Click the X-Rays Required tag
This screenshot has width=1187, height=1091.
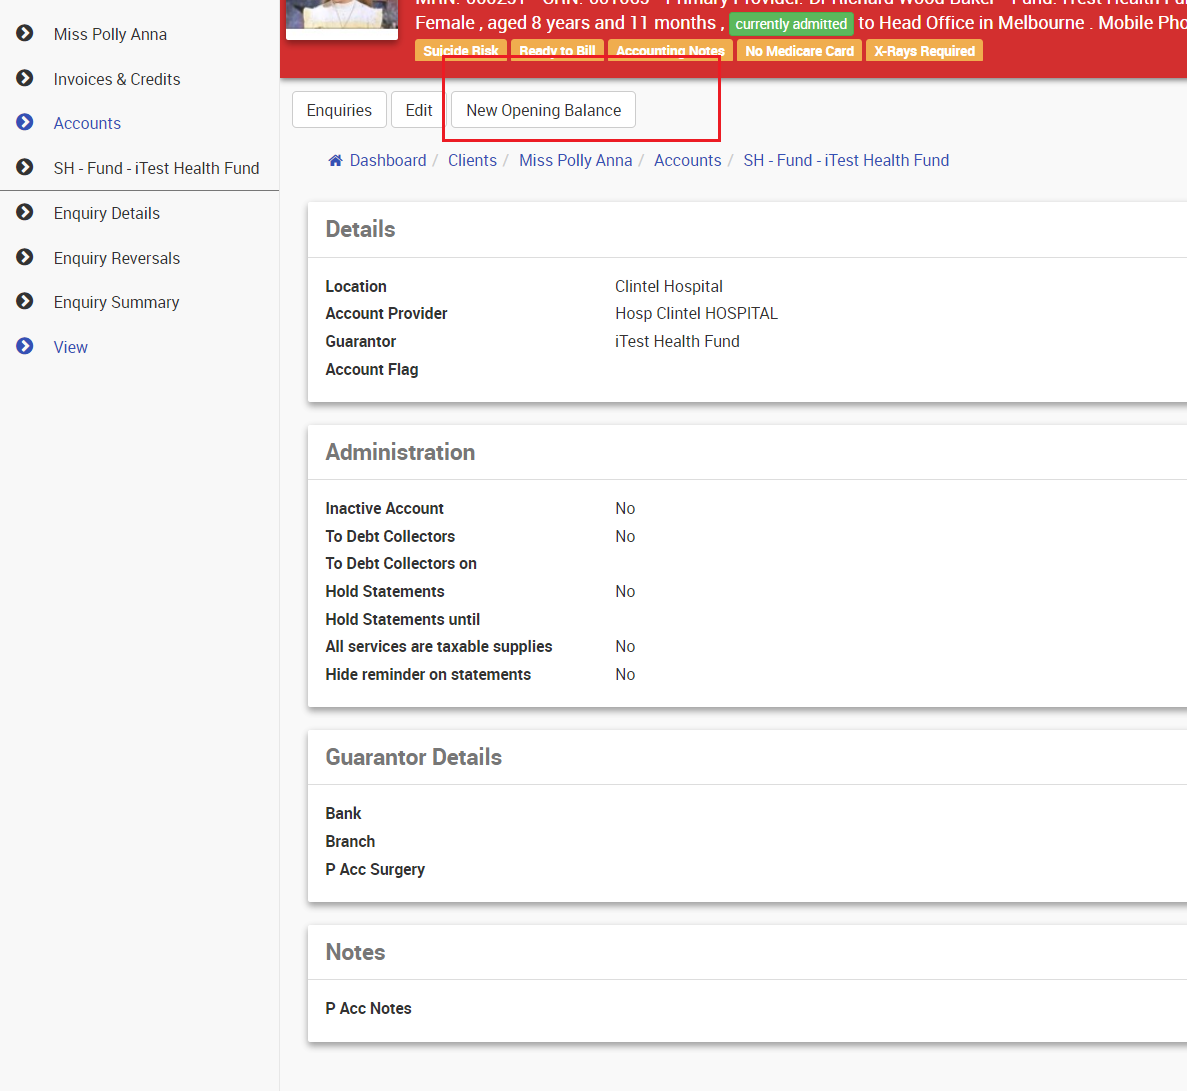924,51
